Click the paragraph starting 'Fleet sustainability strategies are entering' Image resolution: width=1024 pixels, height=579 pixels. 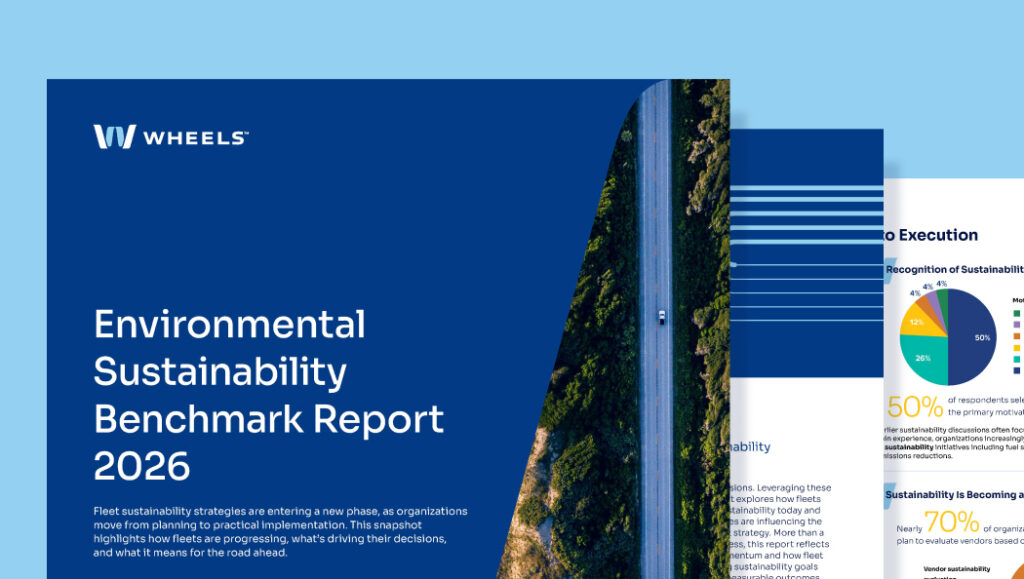280,531
